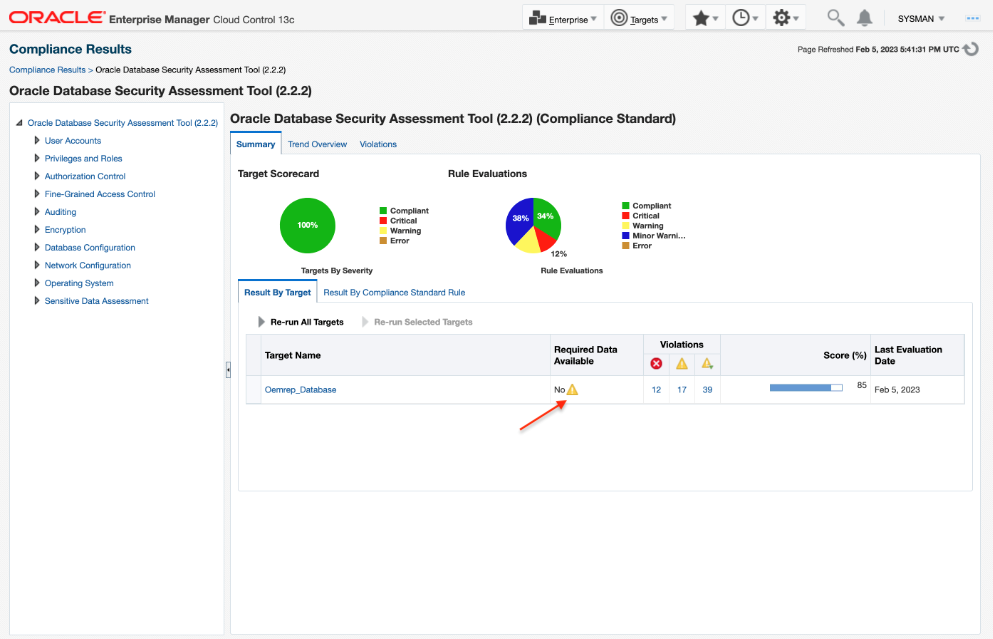Screen dimensions: 993x639
Task: Collapse the left tree pane splitter handle
Action: point(228,370)
